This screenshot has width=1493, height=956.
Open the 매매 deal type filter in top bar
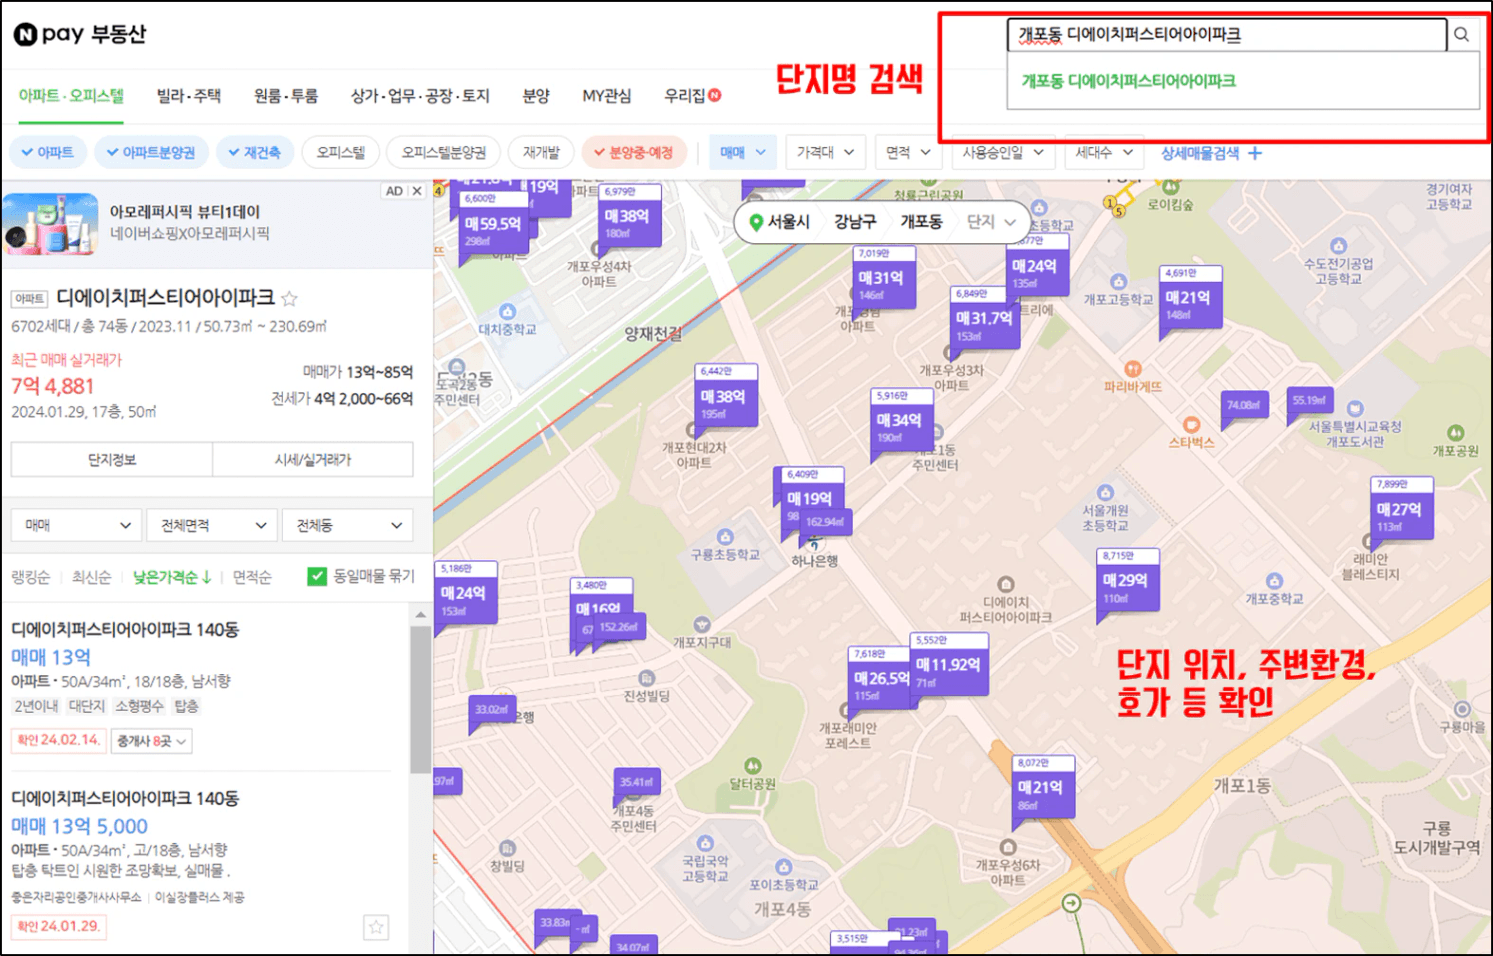point(742,152)
